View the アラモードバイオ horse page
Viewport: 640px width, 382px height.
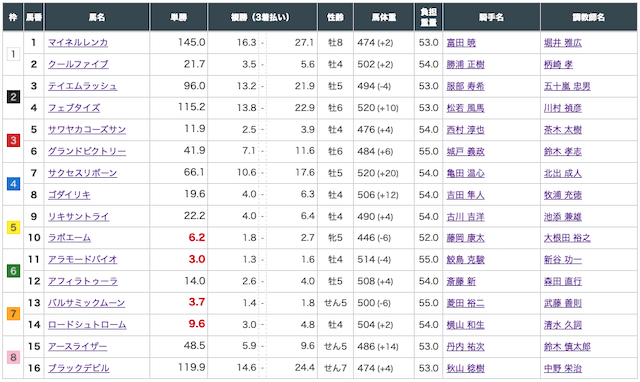[x=82, y=260]
